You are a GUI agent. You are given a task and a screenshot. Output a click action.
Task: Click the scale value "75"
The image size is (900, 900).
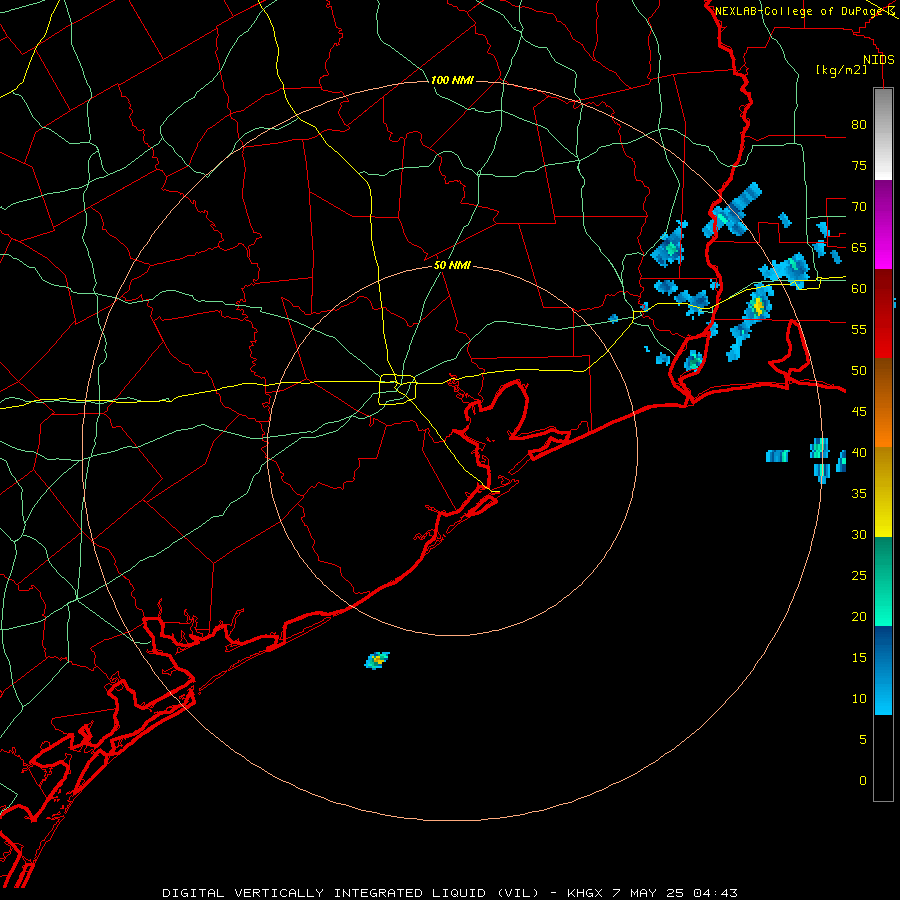859,165
